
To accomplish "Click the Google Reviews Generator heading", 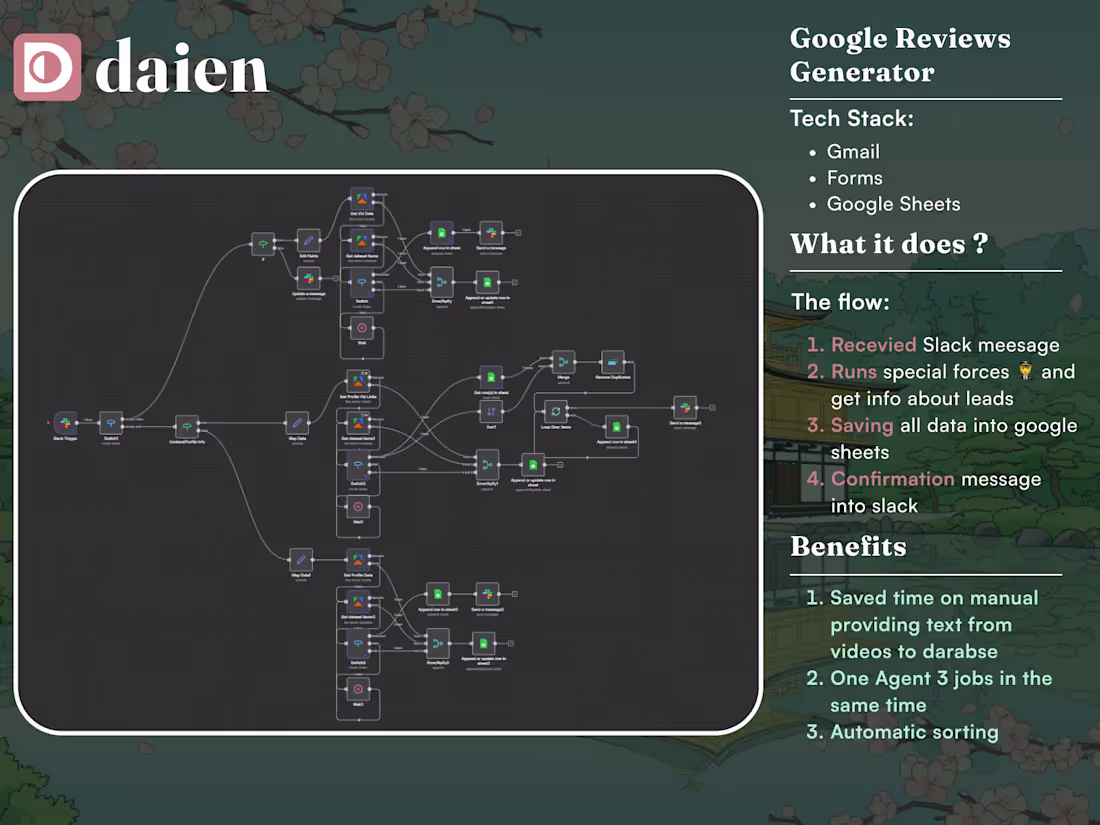I will pyautogui.click(x=900, y=55).
